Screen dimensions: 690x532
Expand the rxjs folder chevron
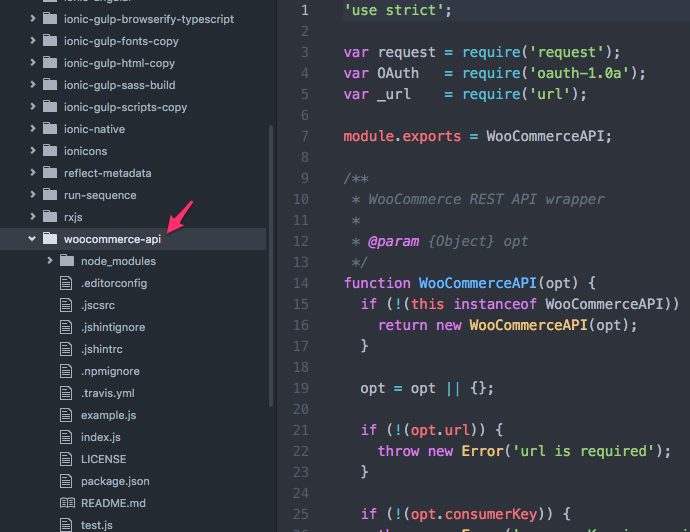pos(33,216)
